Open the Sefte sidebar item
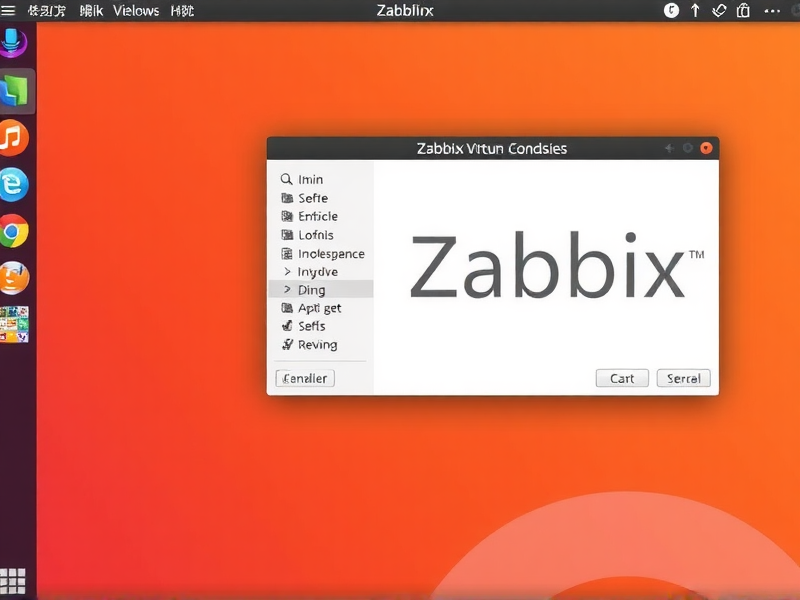The width and height of the screenshot is (800, 600). pyautogui.click(x=288, y=198)
